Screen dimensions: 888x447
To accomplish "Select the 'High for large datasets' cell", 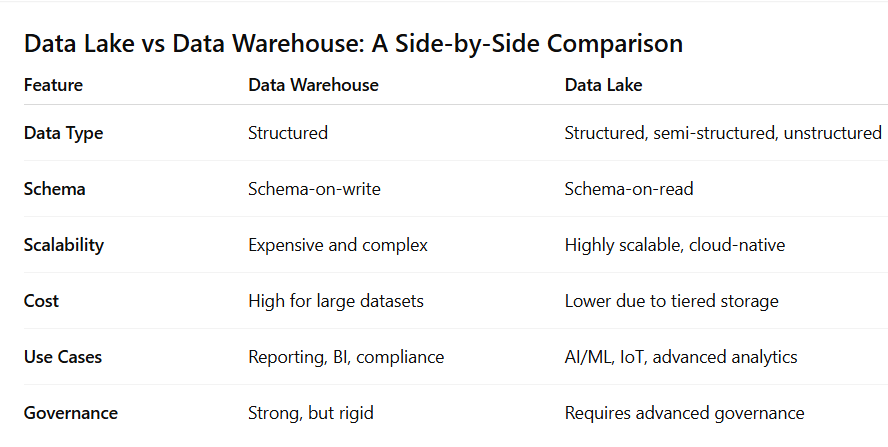I will 336,301.
